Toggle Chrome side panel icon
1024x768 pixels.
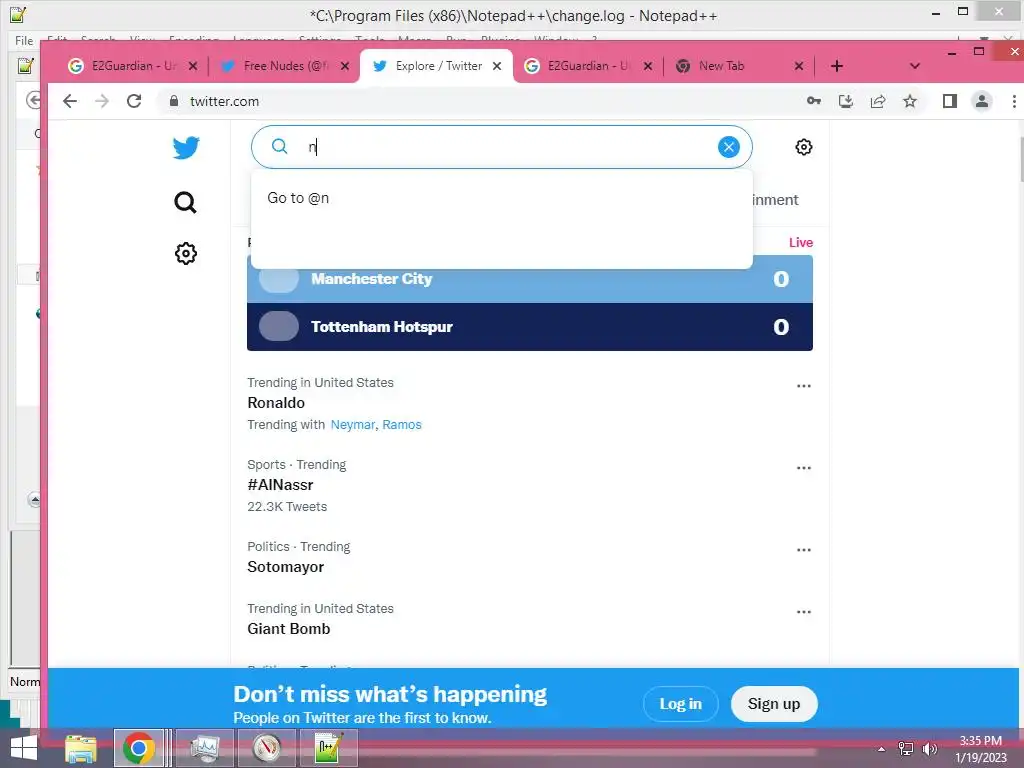click(x=950, y=101)
